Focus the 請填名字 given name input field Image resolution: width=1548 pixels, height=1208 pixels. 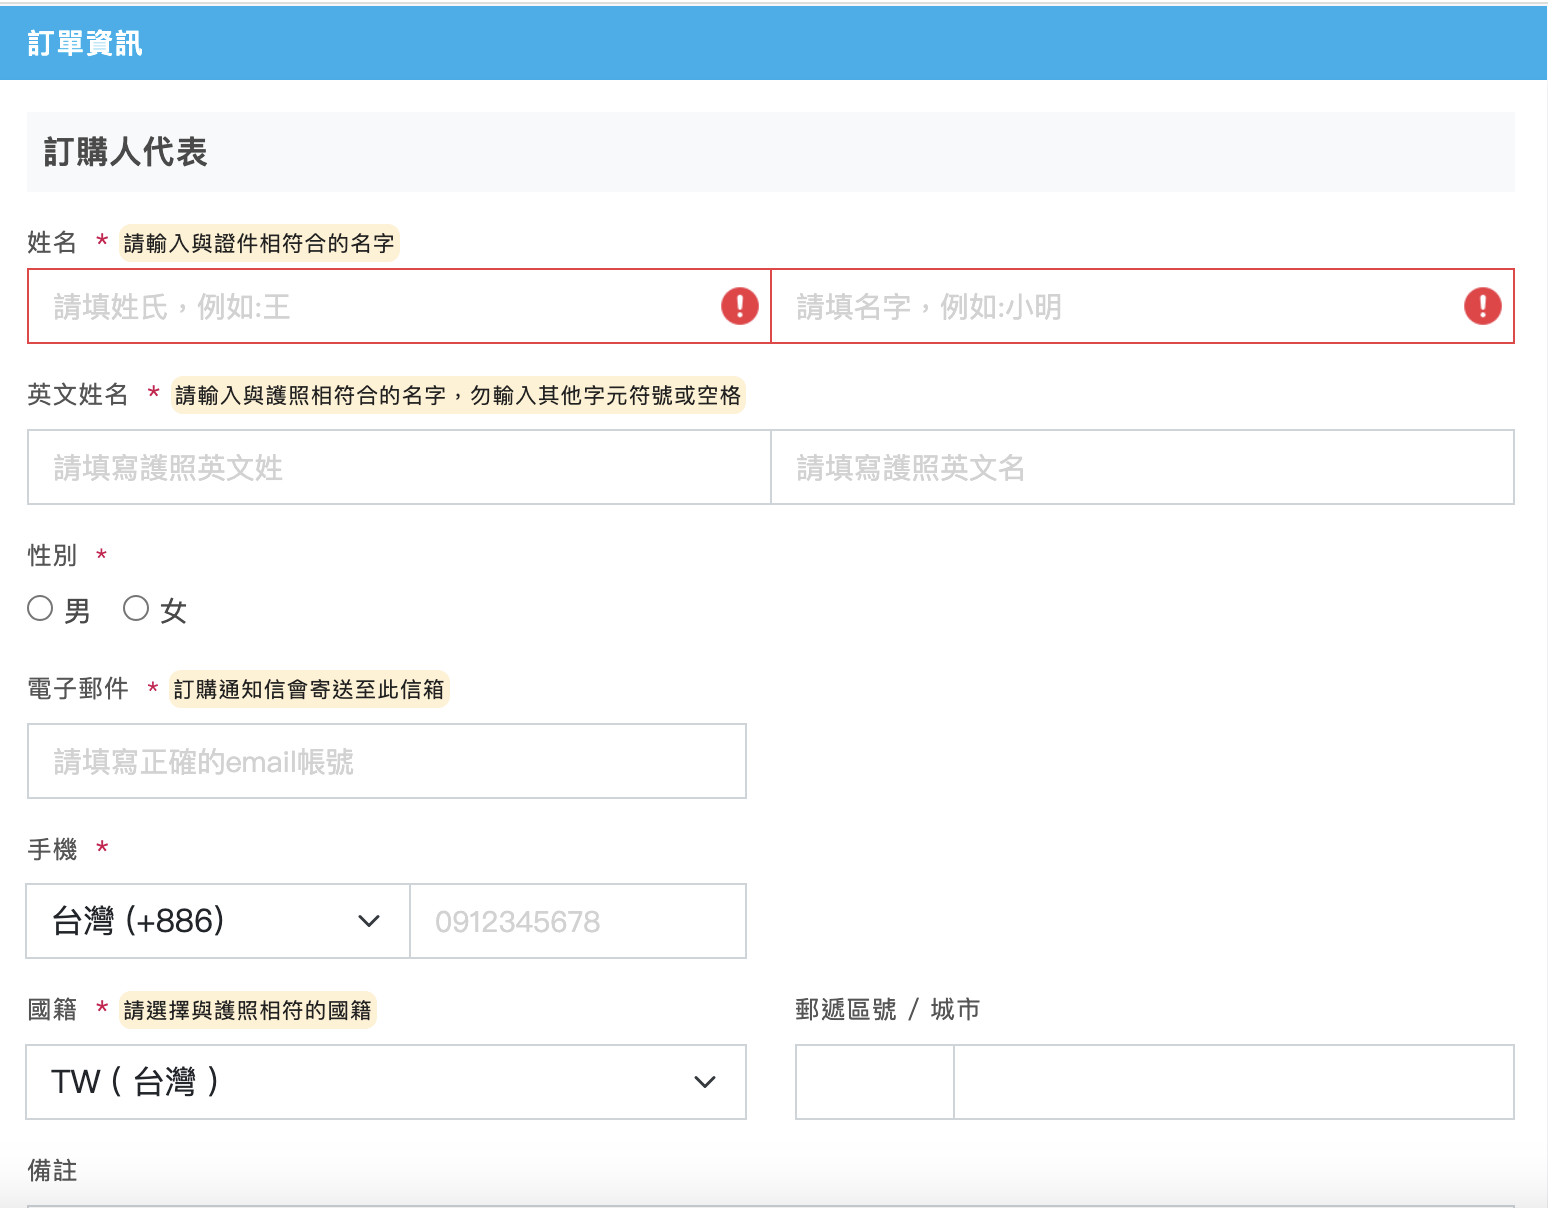tap(1142, 306)
